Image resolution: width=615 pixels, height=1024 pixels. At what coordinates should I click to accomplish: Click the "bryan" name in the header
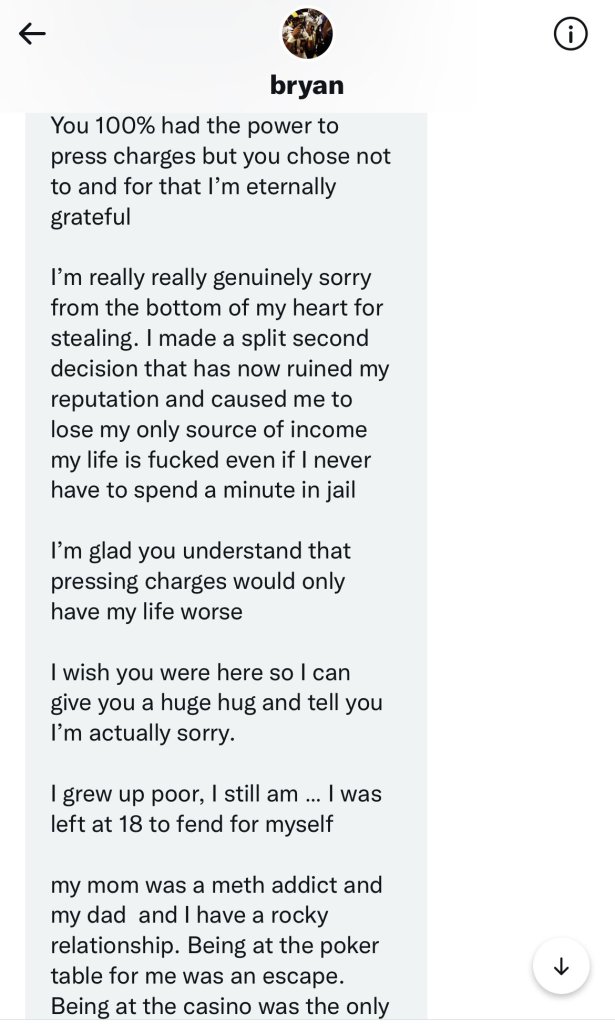coord(307,86)
